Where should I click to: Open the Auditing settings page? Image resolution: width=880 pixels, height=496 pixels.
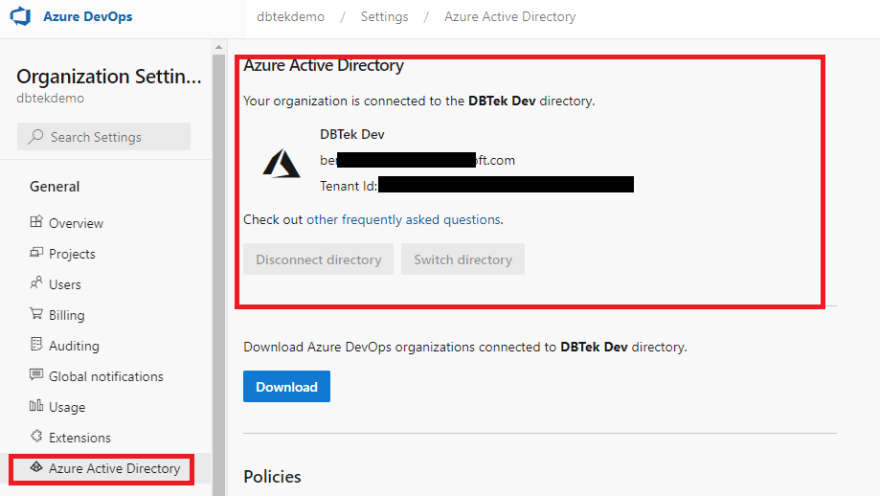(x=74, y=346)
